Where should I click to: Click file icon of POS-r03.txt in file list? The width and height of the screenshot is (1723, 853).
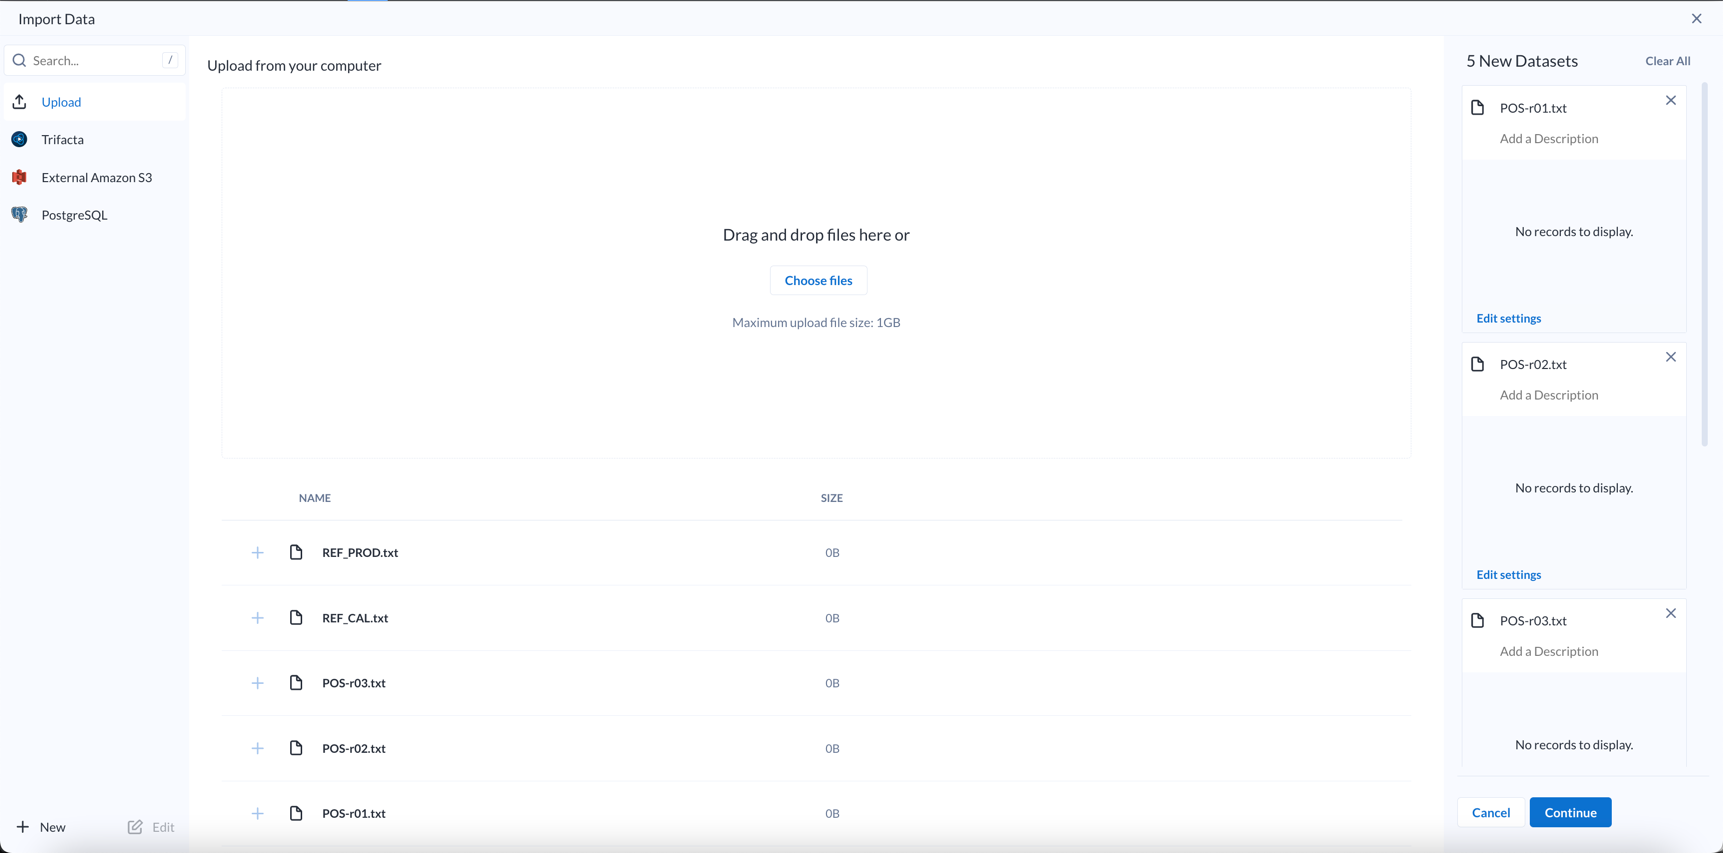click(x=296, y=682)
